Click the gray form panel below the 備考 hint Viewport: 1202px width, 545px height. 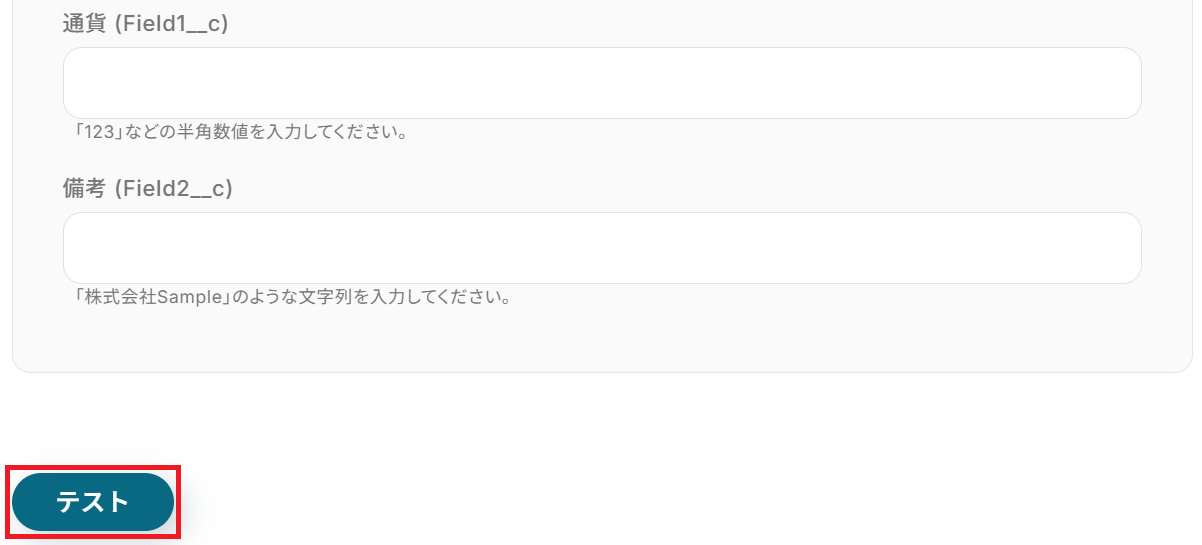click(602, 340)
